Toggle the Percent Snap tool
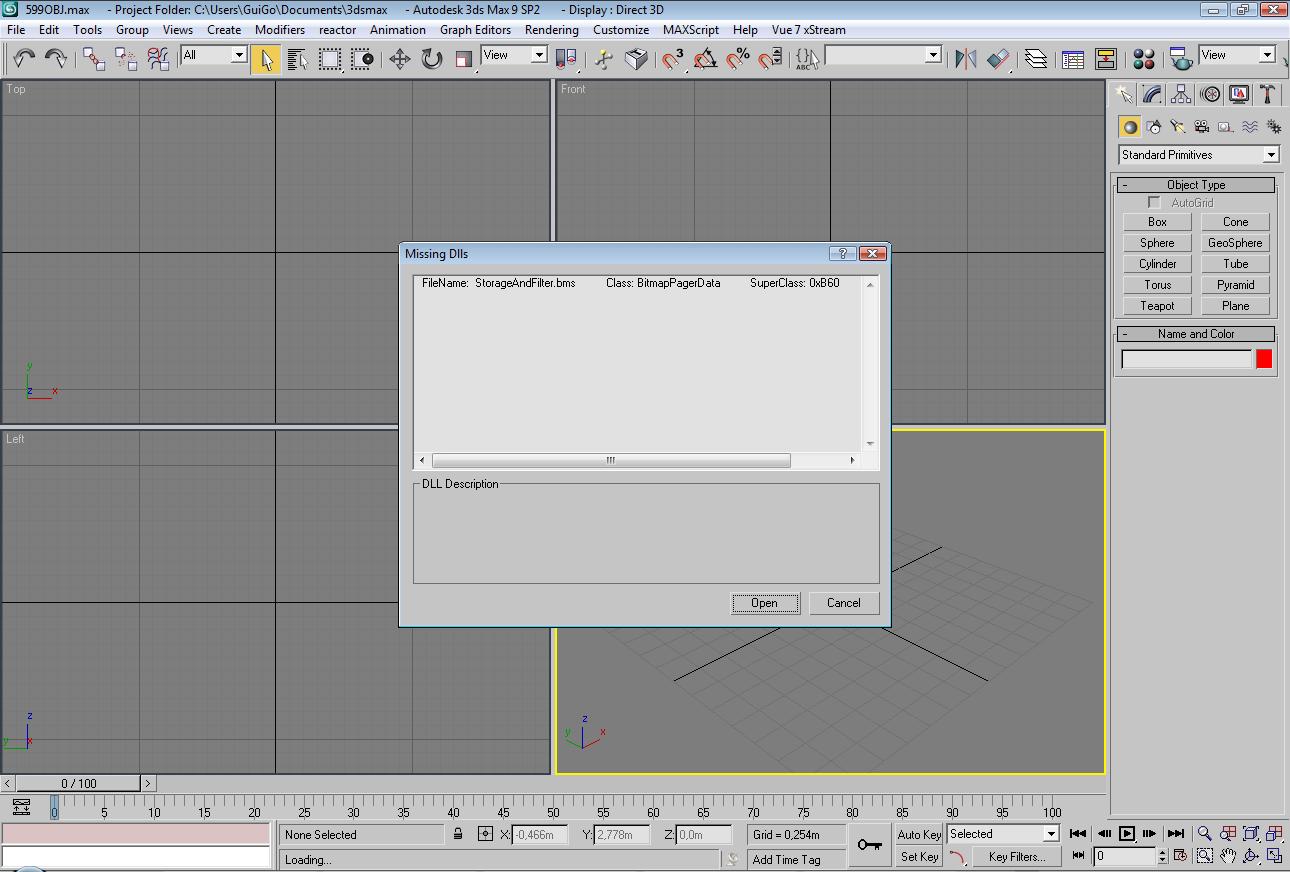The height and width of the screenshot is (872, 1290). pos(738,59)
